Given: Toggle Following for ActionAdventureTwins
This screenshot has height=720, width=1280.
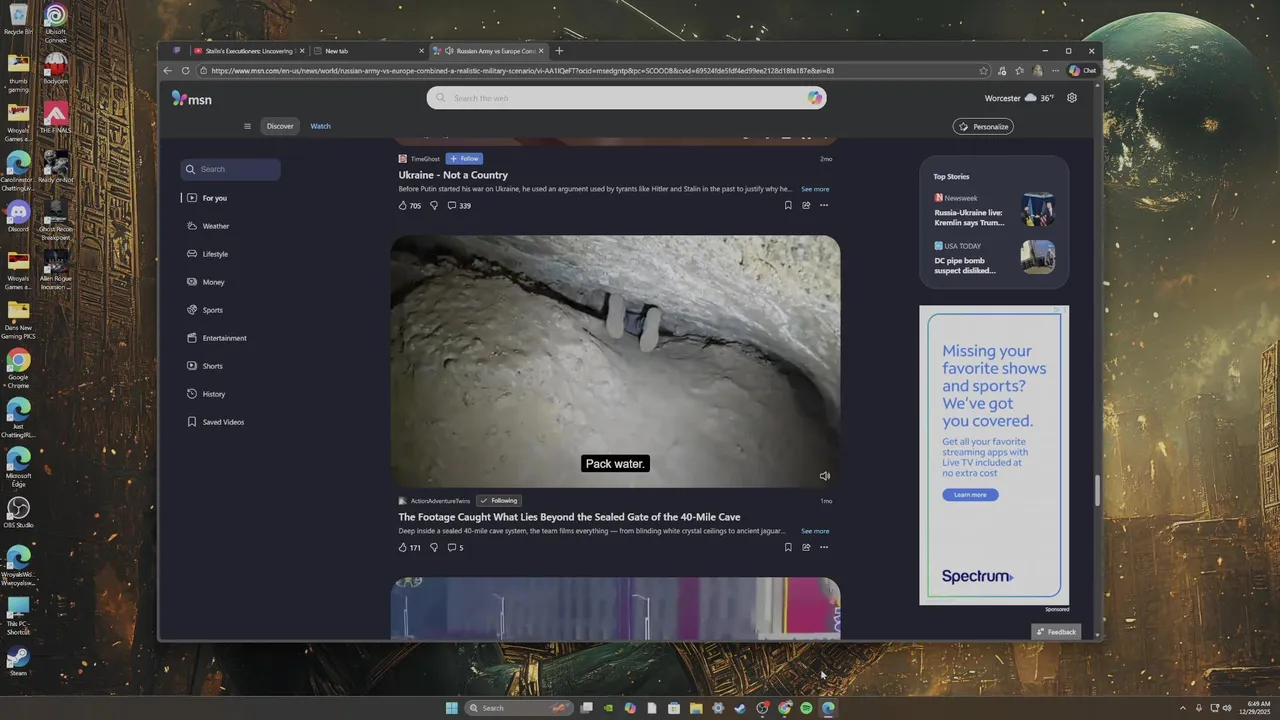Looking at the screenshot, I should 498,501.
